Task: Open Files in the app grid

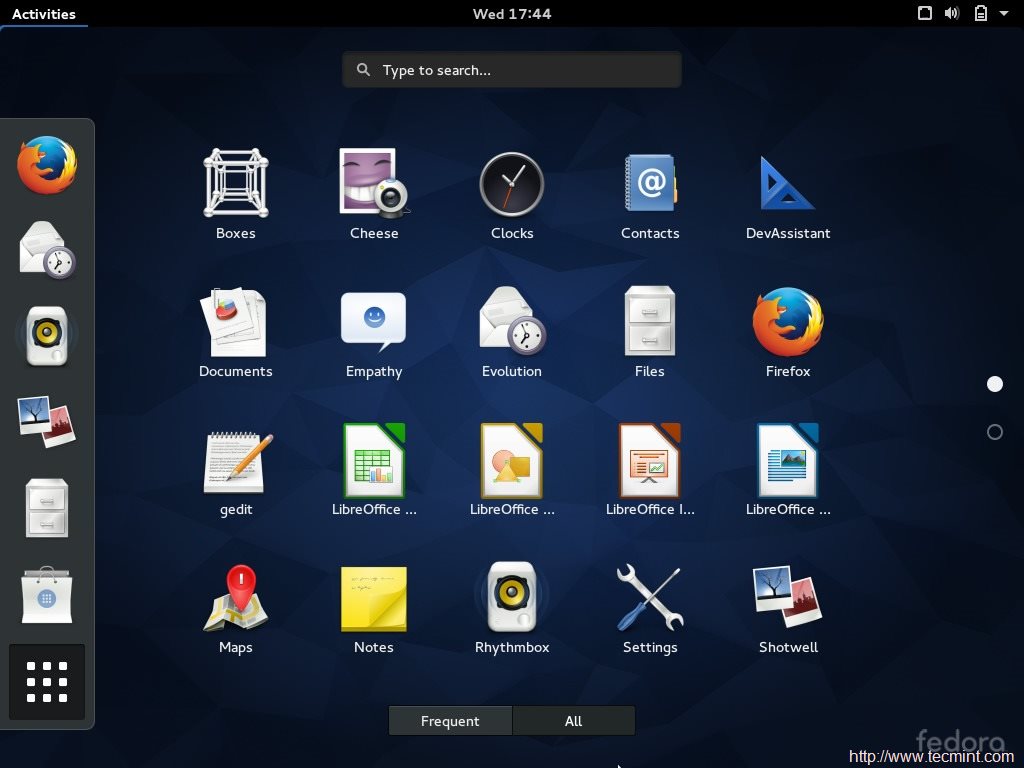Action: pos(650,321)
